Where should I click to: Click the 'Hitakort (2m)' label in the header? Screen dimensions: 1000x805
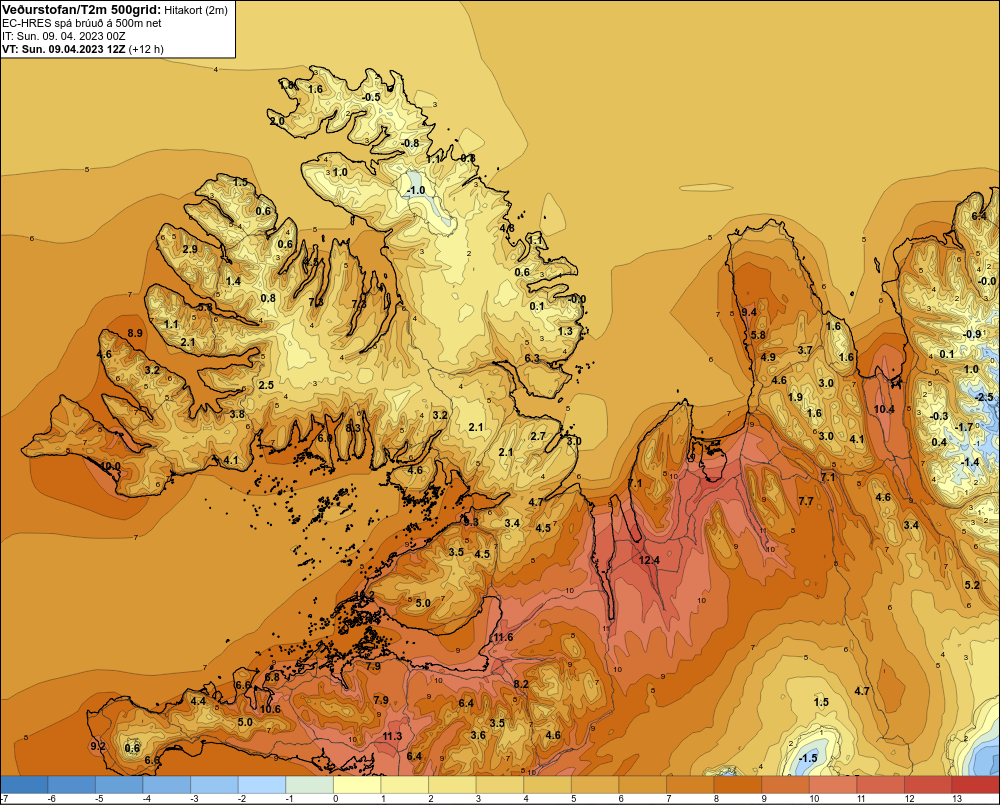tap(195, 10)
